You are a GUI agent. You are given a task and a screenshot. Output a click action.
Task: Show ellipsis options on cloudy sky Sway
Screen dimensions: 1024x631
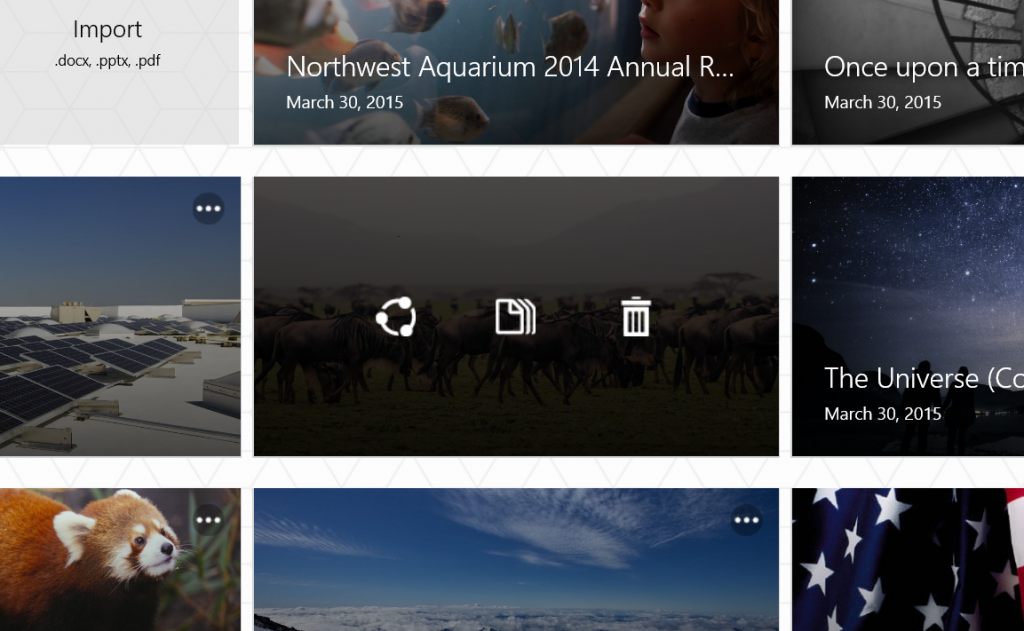(x=746, y=520)
